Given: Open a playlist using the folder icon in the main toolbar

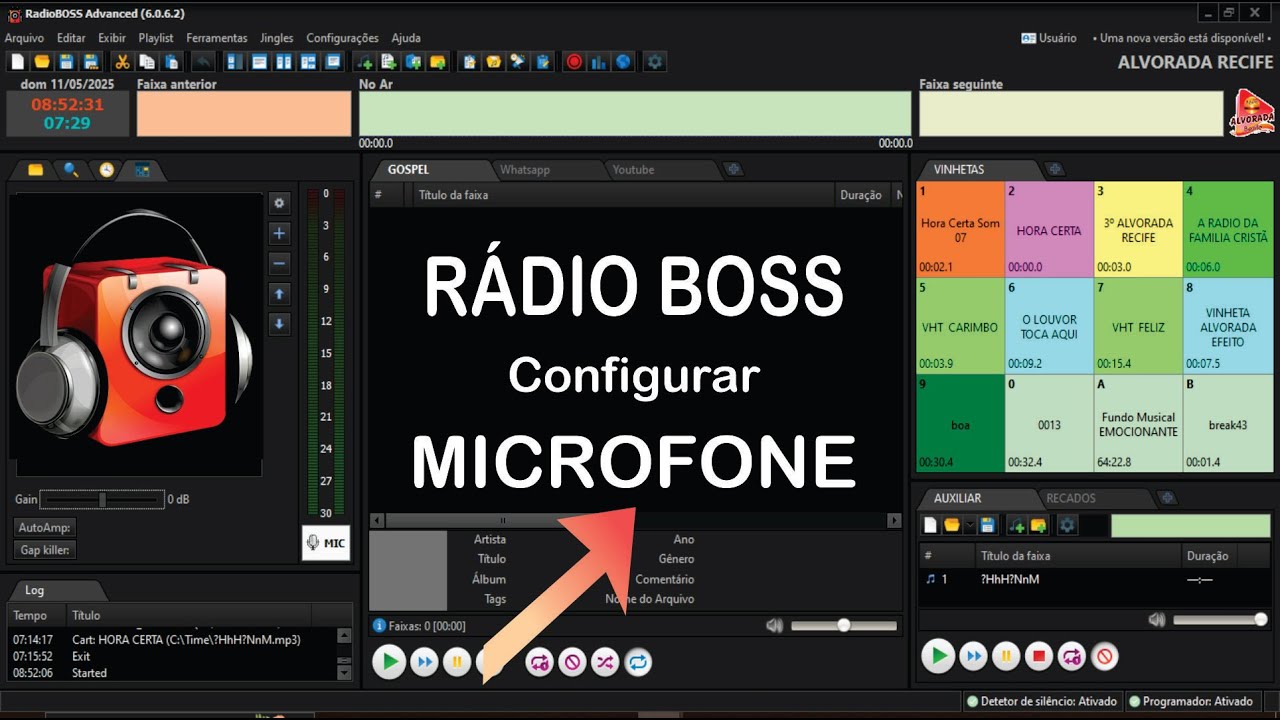Looking at the screenshot, I should (x=42, y=62).
